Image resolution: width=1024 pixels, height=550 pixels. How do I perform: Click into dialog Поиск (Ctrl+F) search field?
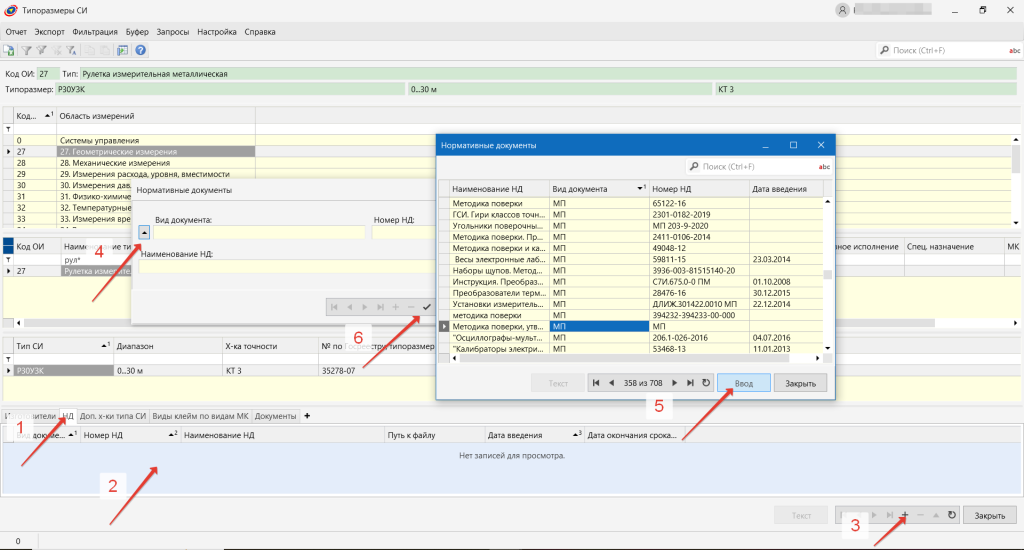[752, 167]
